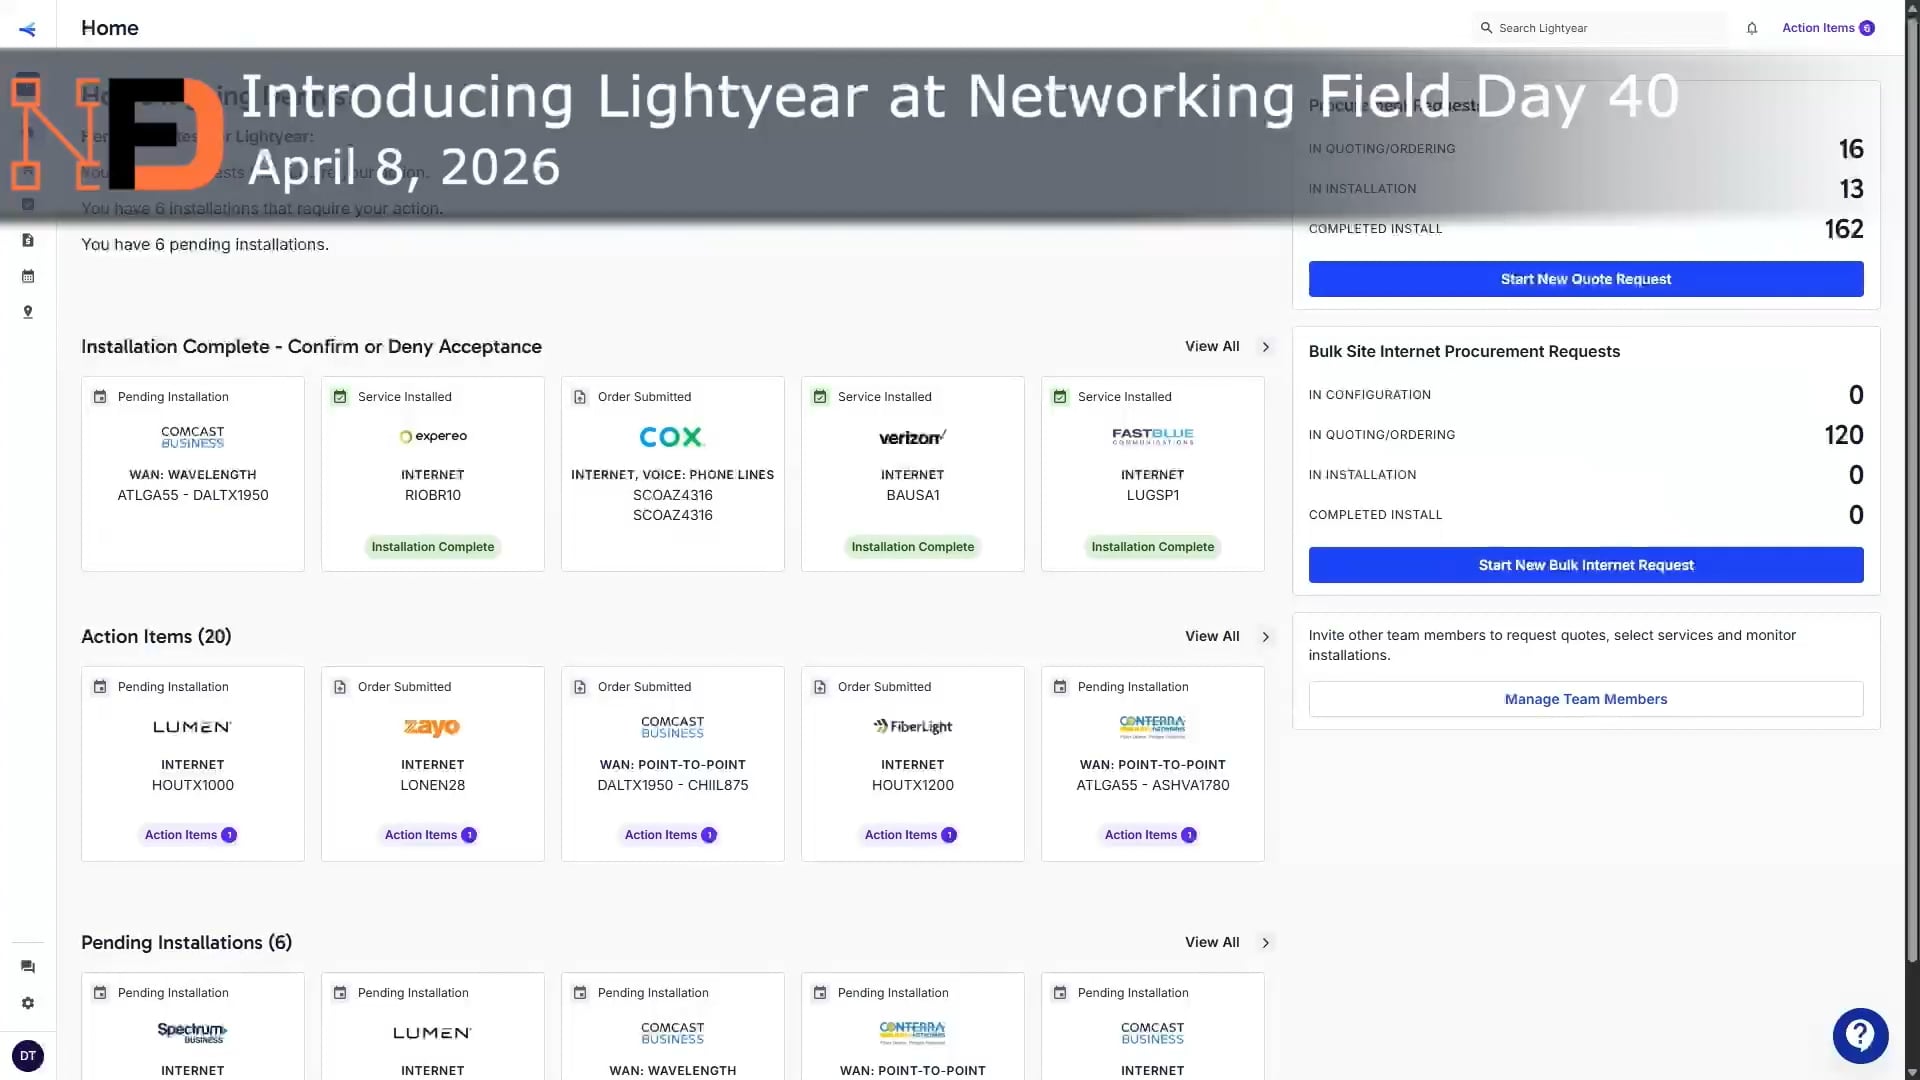Click the notification bell icon
The width and height of the screenshot is (1920, 1080).
click(x=1751, y=28)
